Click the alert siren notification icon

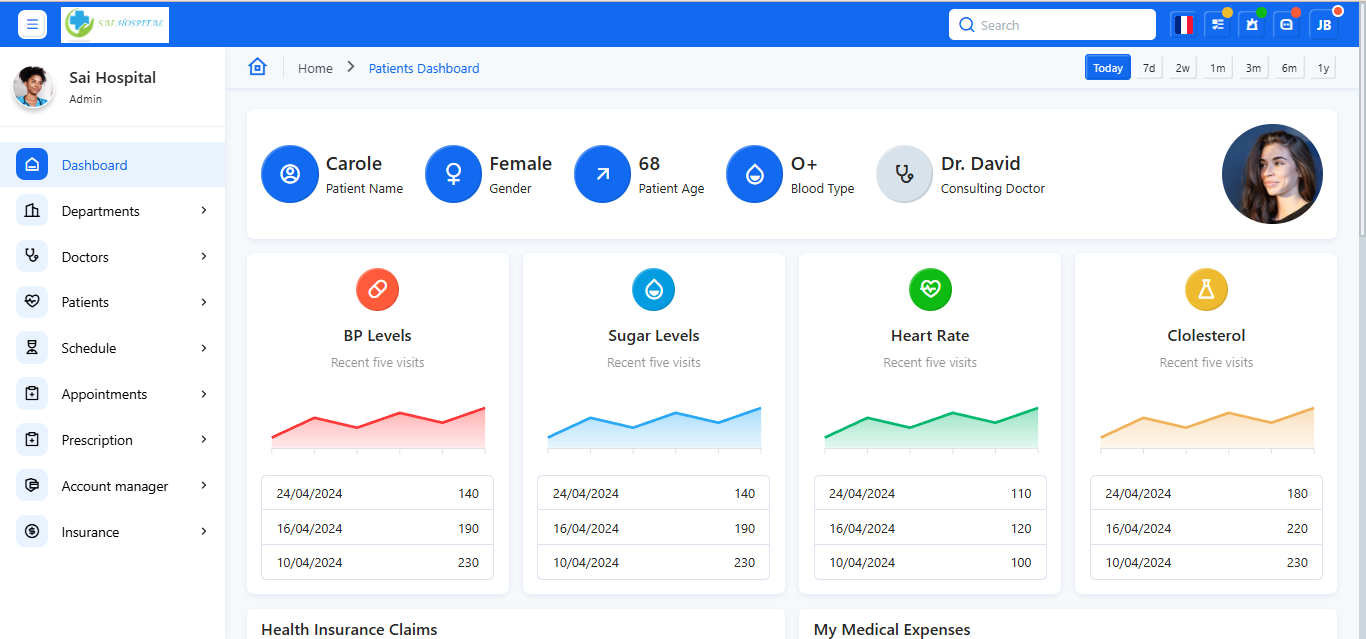point(1252,25)
